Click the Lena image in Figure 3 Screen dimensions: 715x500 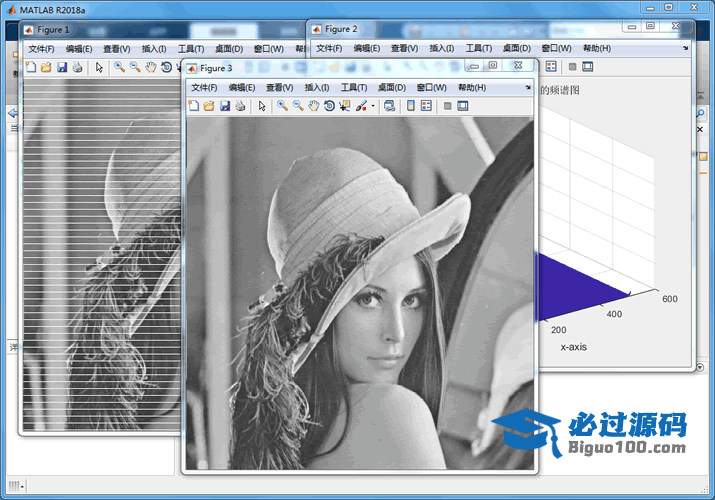click(360, 293)
